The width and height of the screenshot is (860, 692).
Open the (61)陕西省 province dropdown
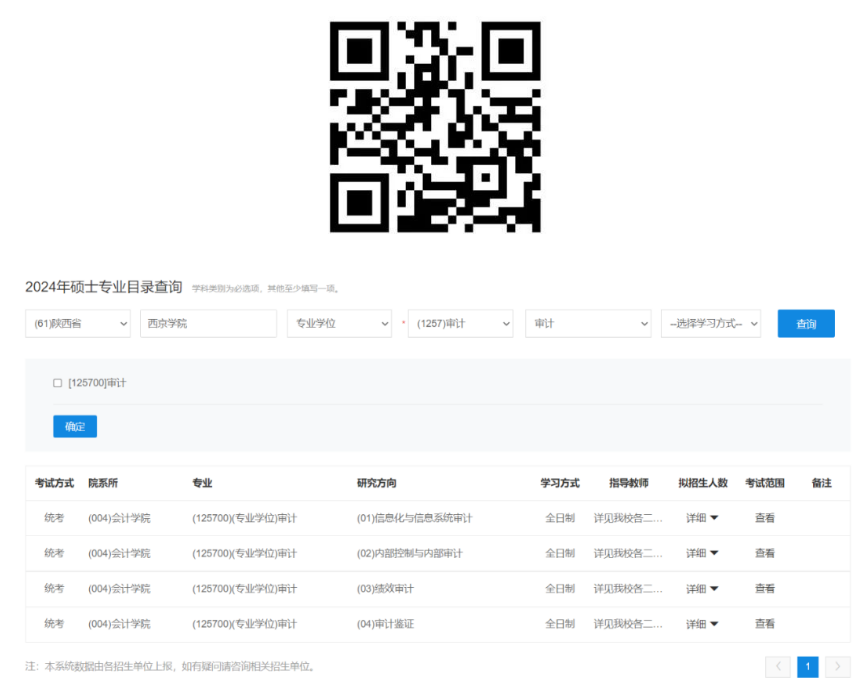click(78, 324)
